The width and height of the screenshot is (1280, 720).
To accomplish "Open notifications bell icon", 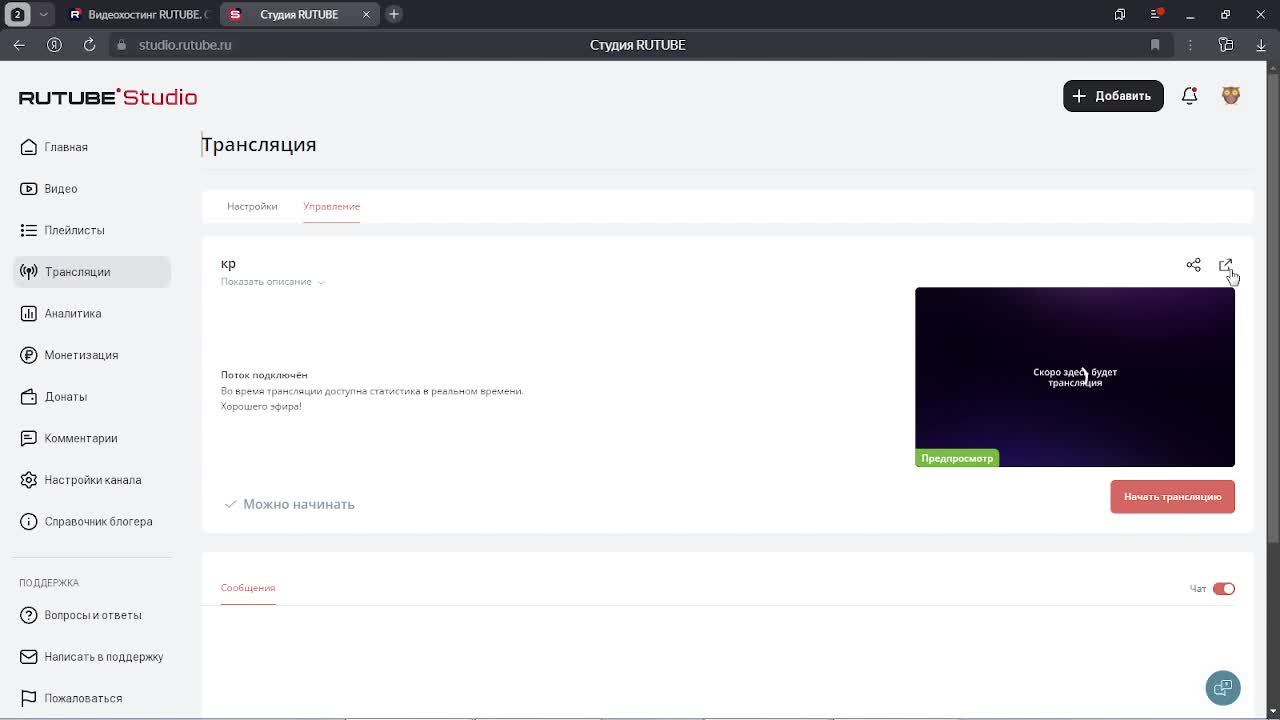I will 1189,96.
